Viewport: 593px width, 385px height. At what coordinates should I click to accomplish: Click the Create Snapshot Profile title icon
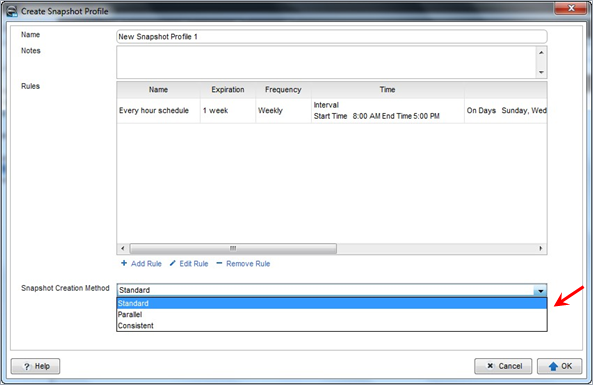pyautogui.click(x=12, y=11)
